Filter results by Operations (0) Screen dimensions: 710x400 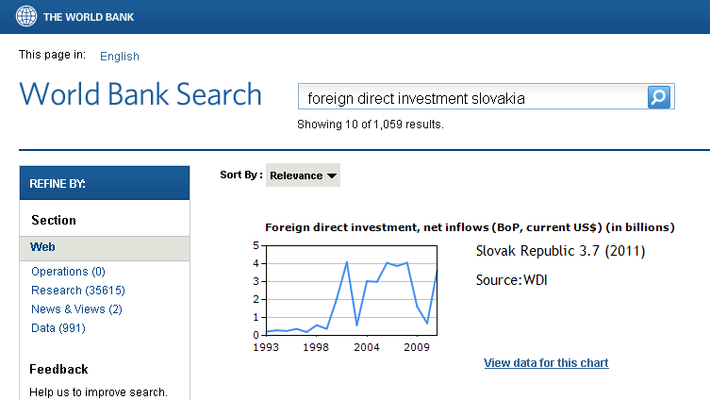[x=68, y=271]
